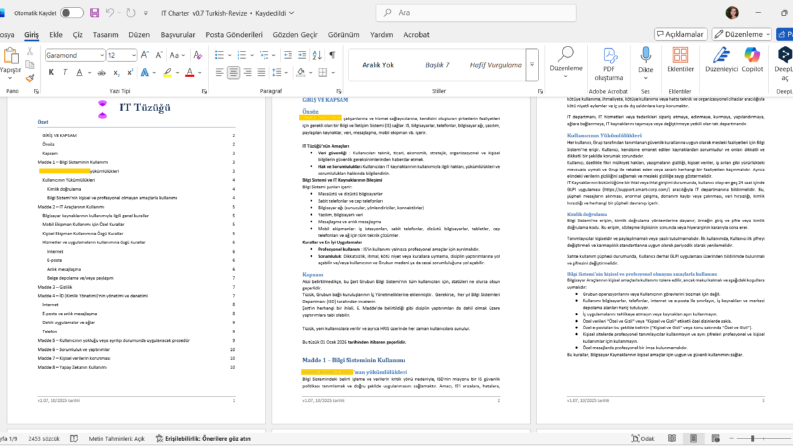The image size is (793, 446).
Task: Decrease font size with smaller A icon
Action: point(159,55)
